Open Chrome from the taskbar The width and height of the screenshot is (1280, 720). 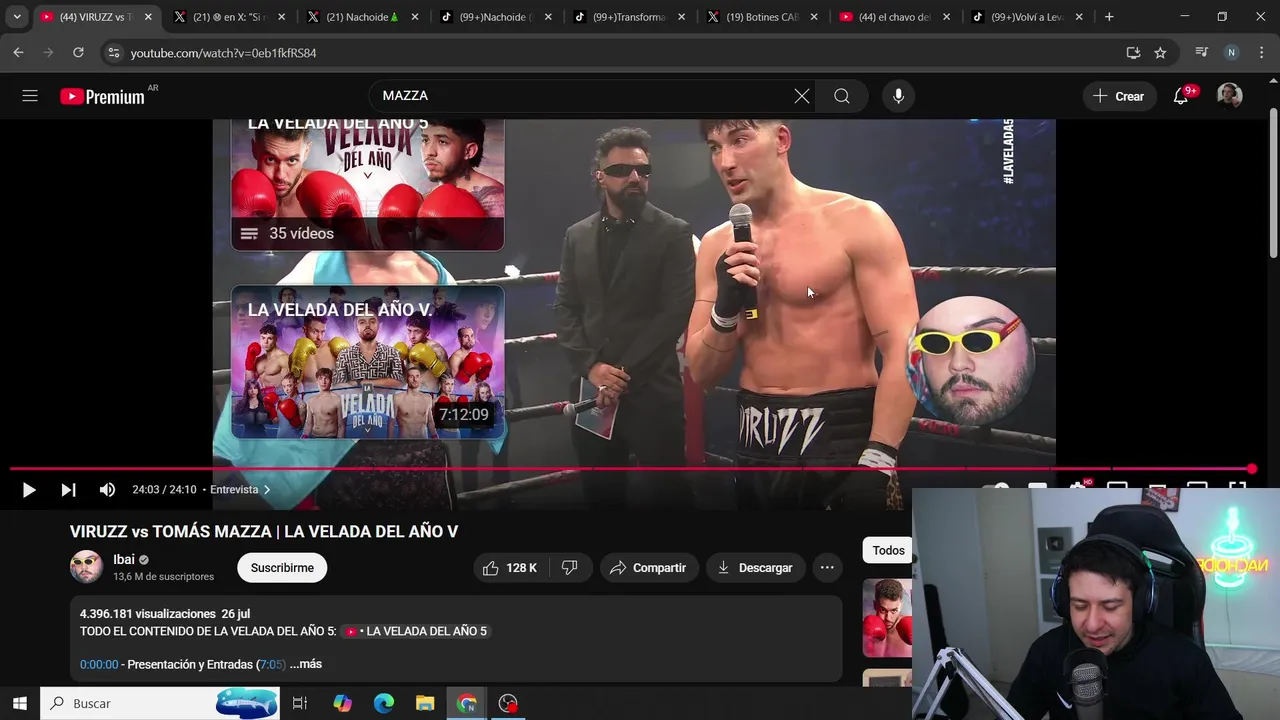pyautogui.click(x=467, y=703)
